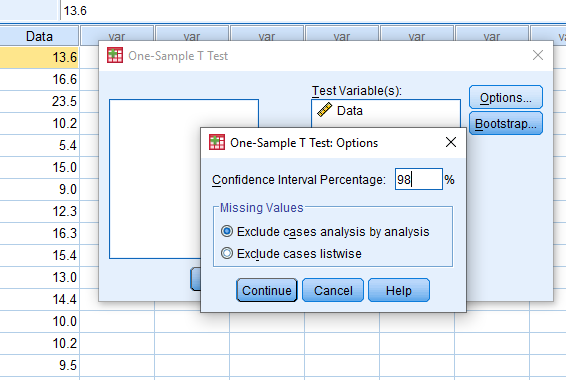
Task: Select the cell with value 13.0
Action: [39, 277]
